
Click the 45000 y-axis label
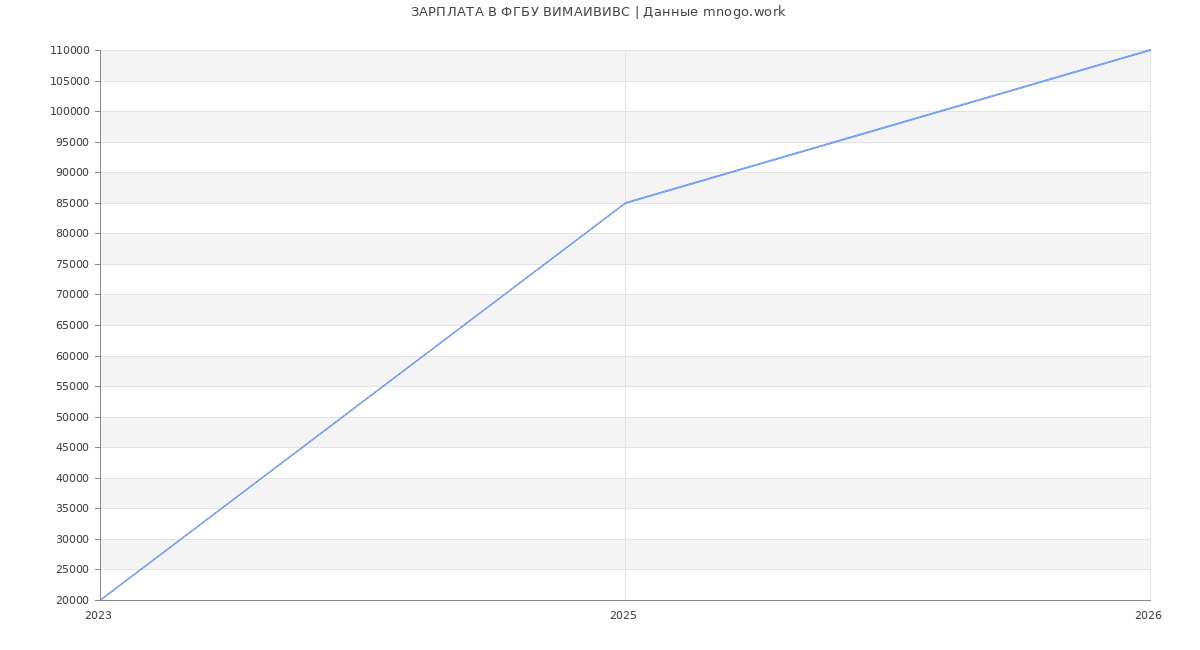72,448
